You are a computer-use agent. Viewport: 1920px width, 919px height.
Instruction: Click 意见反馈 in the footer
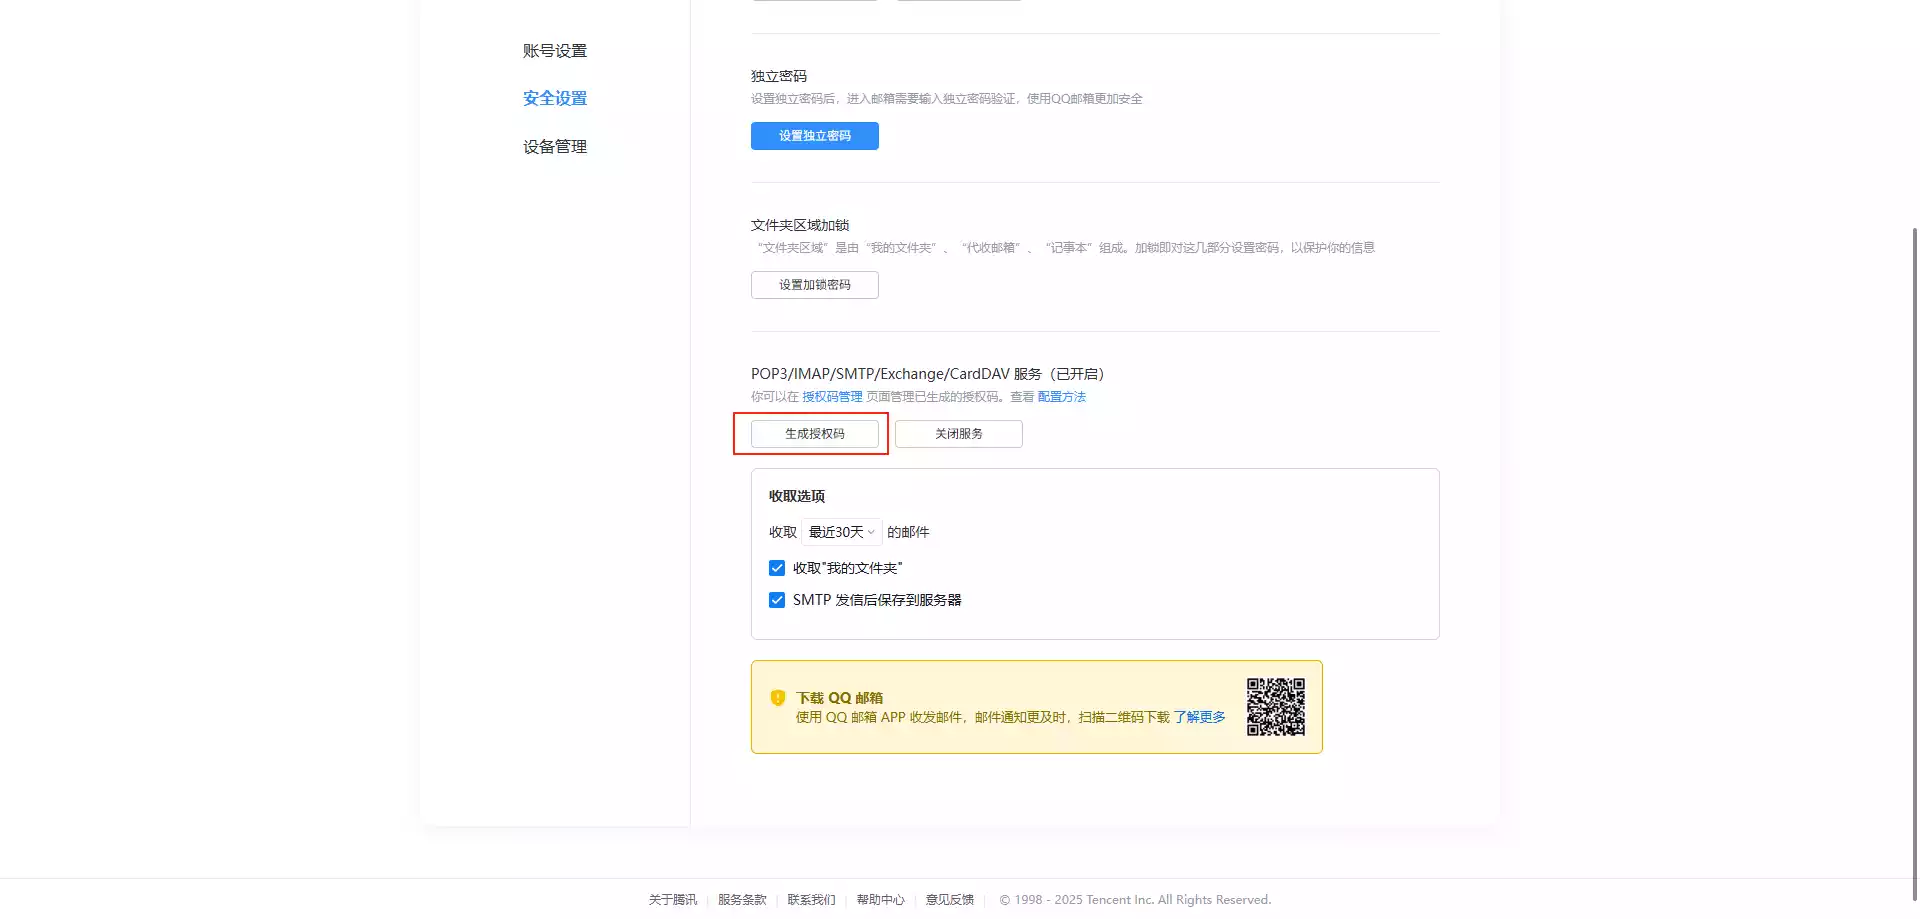coord(949,900)
